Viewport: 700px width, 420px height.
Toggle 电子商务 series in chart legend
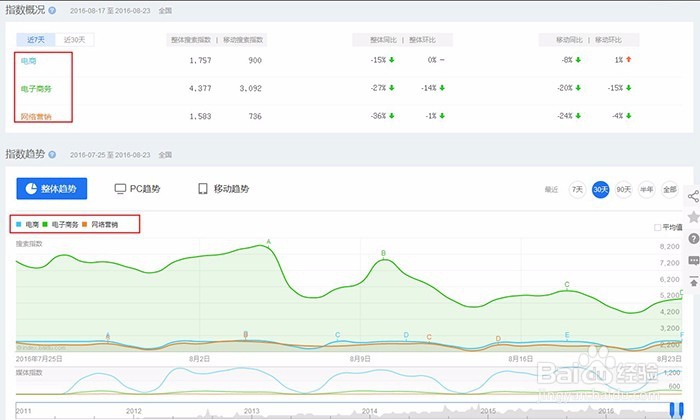60,225
